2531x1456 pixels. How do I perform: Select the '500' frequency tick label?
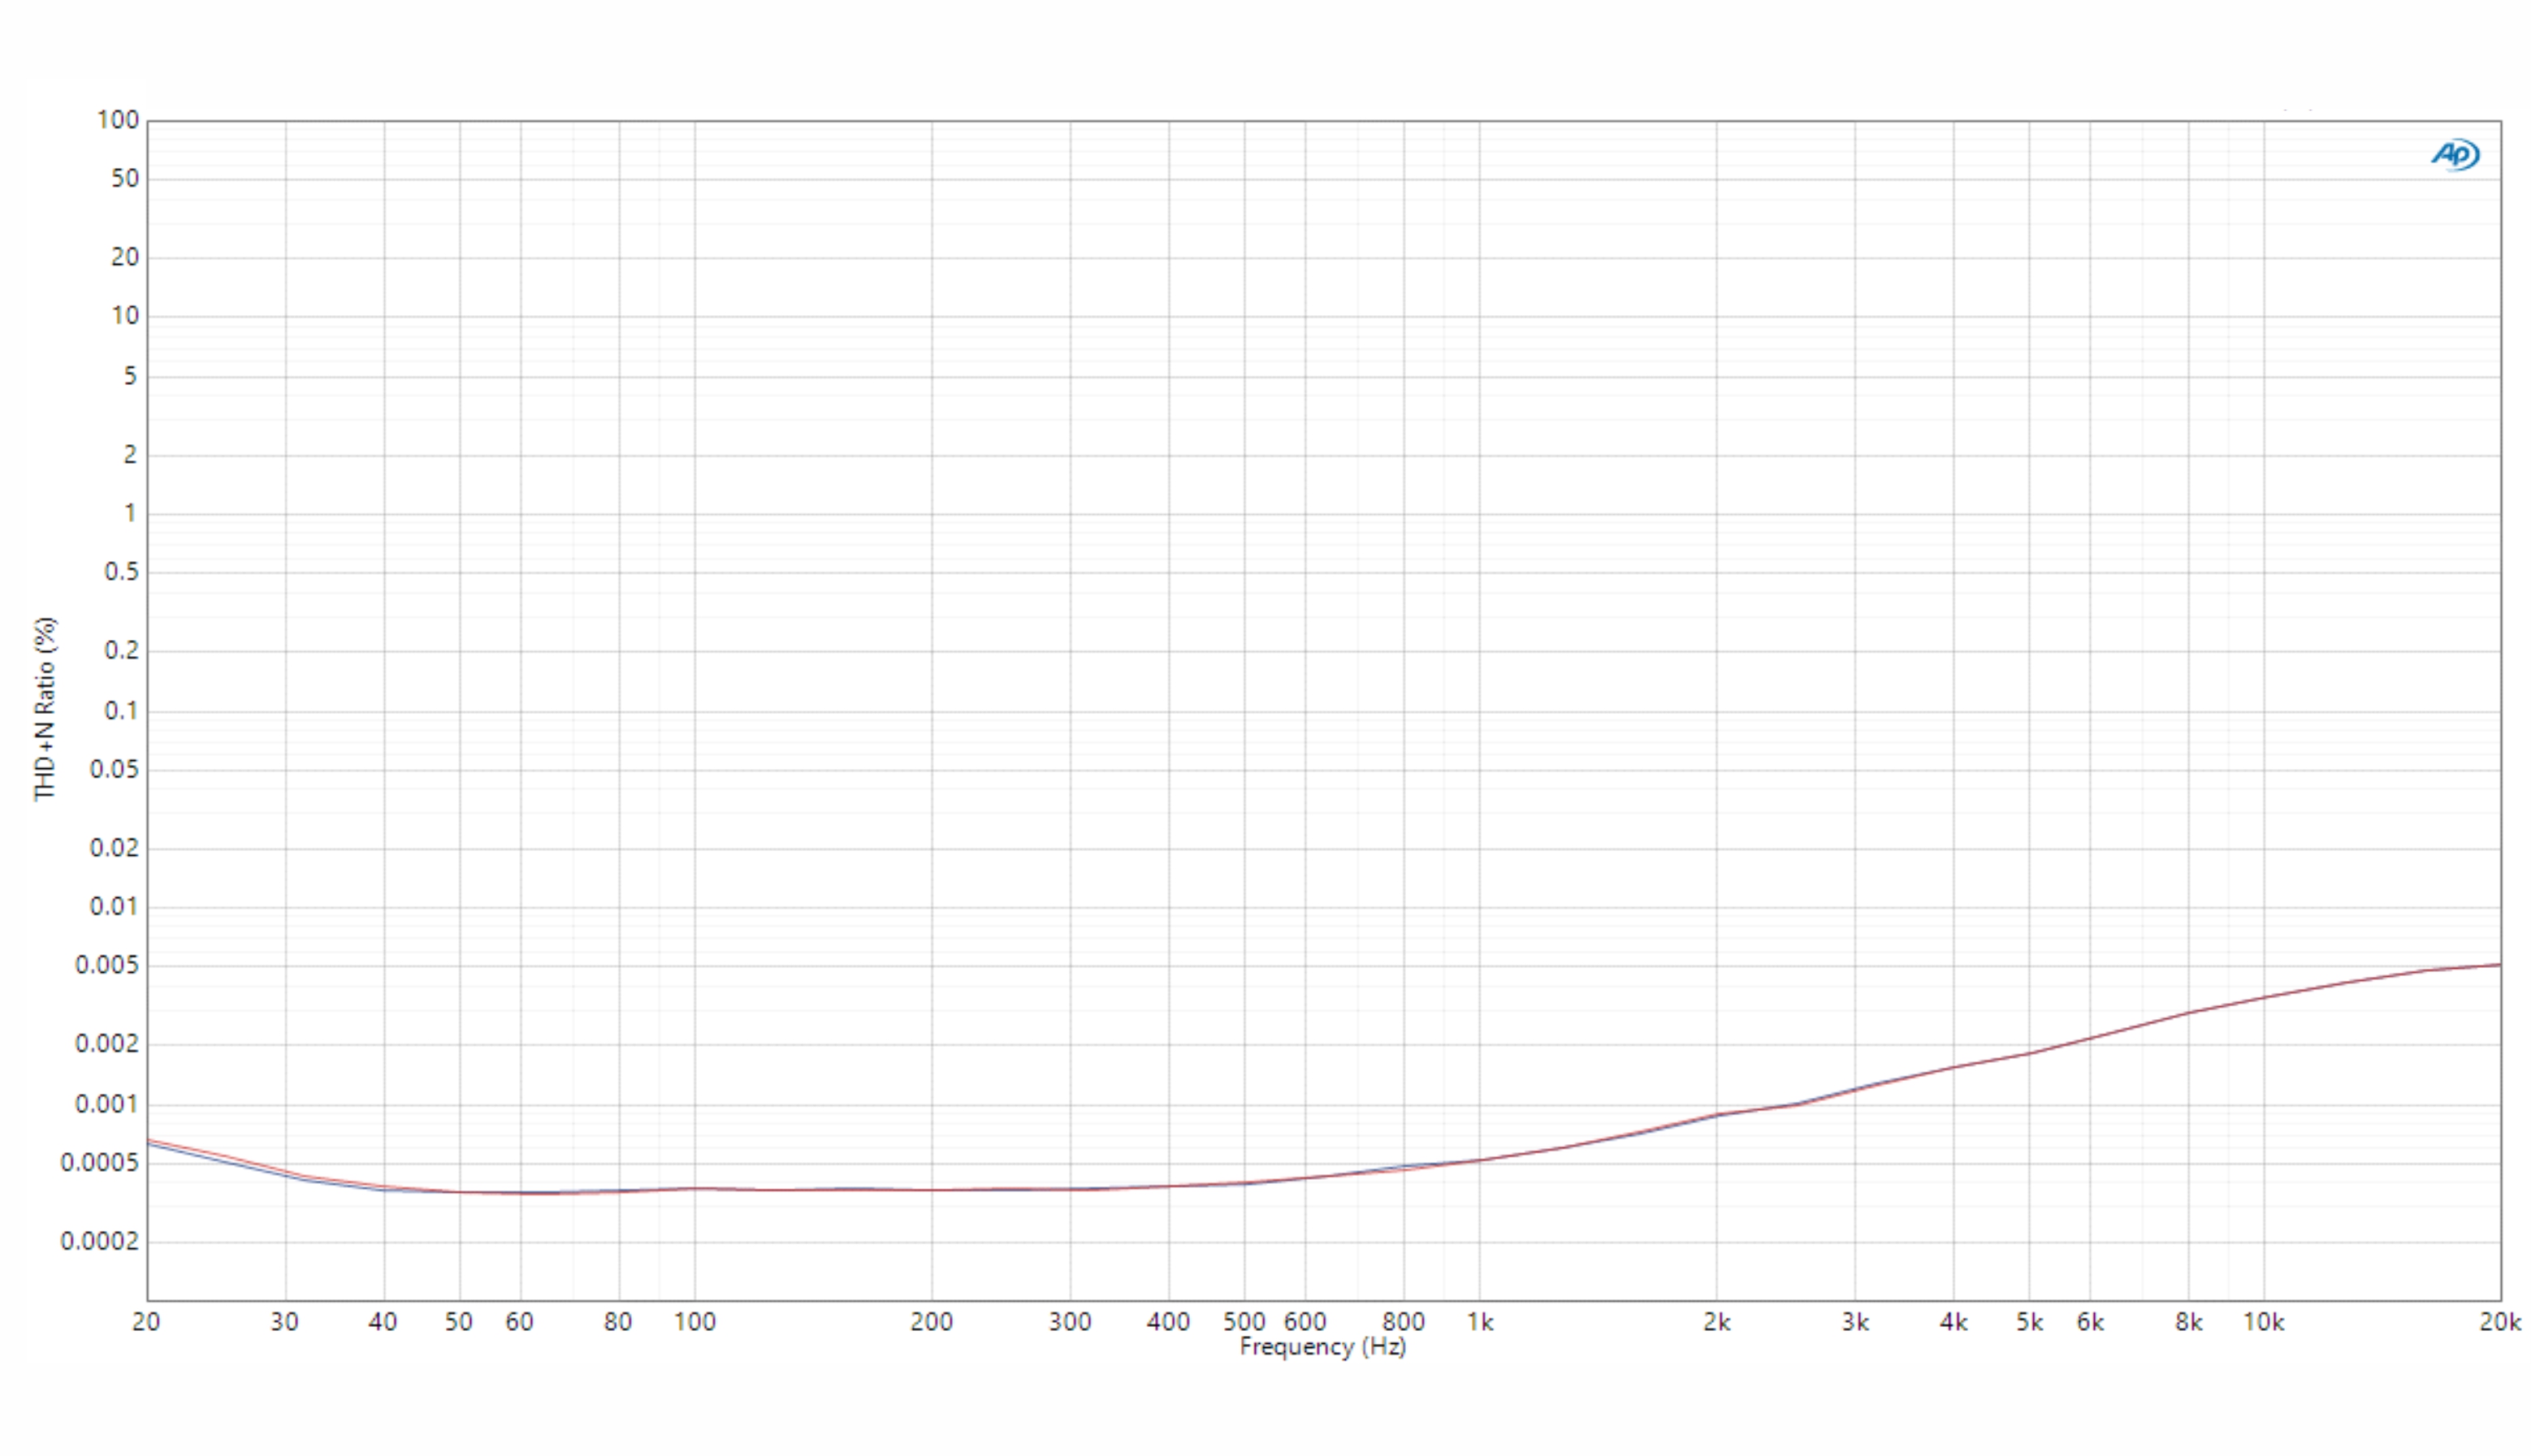1244,1322
